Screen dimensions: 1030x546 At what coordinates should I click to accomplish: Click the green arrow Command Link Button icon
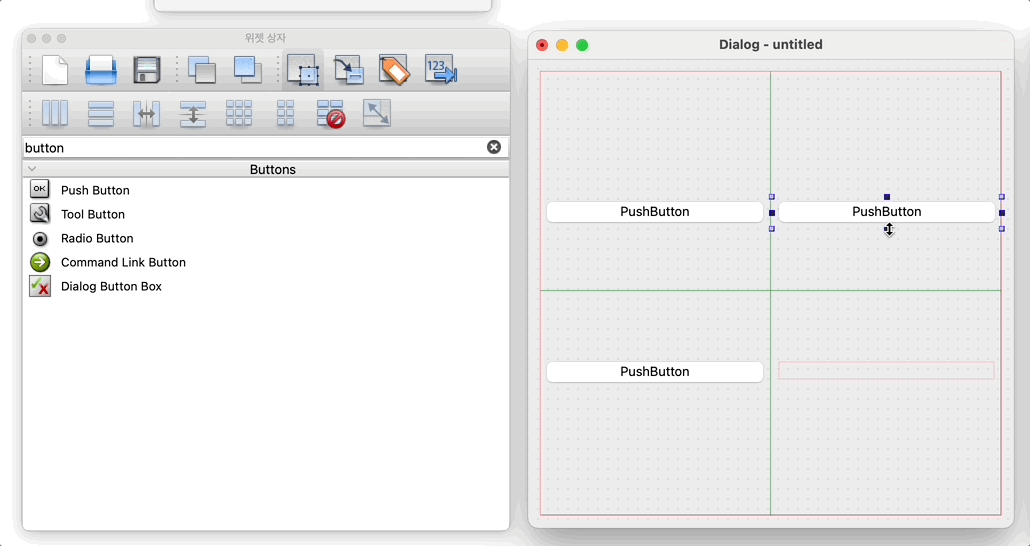pos(40,262)
